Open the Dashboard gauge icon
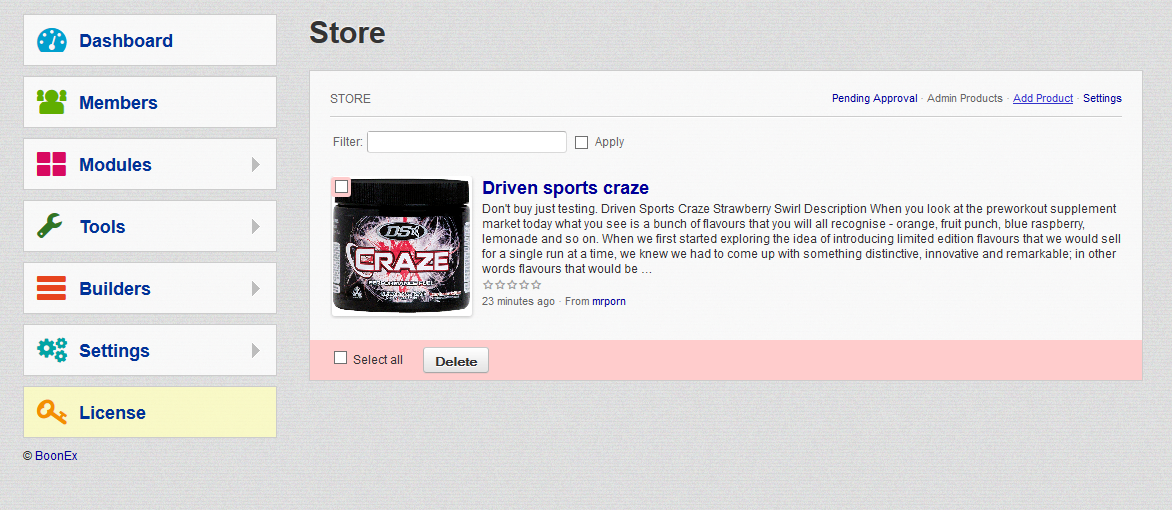This screenshot has width=1172, height=510. click(x=52, y=40)
